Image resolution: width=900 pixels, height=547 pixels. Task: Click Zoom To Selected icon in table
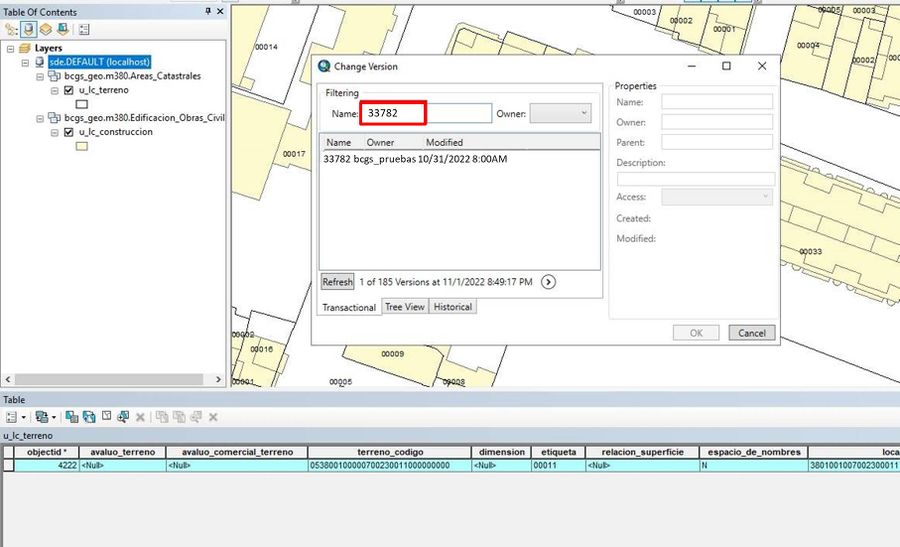click(x=123, y=417)
